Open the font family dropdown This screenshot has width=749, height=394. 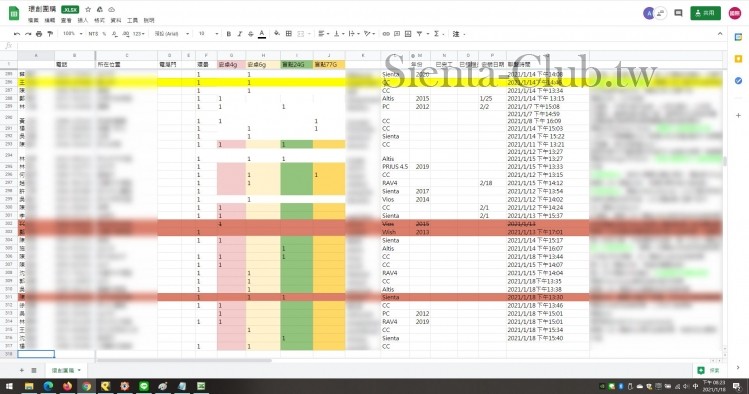click(x=172, y=34)
